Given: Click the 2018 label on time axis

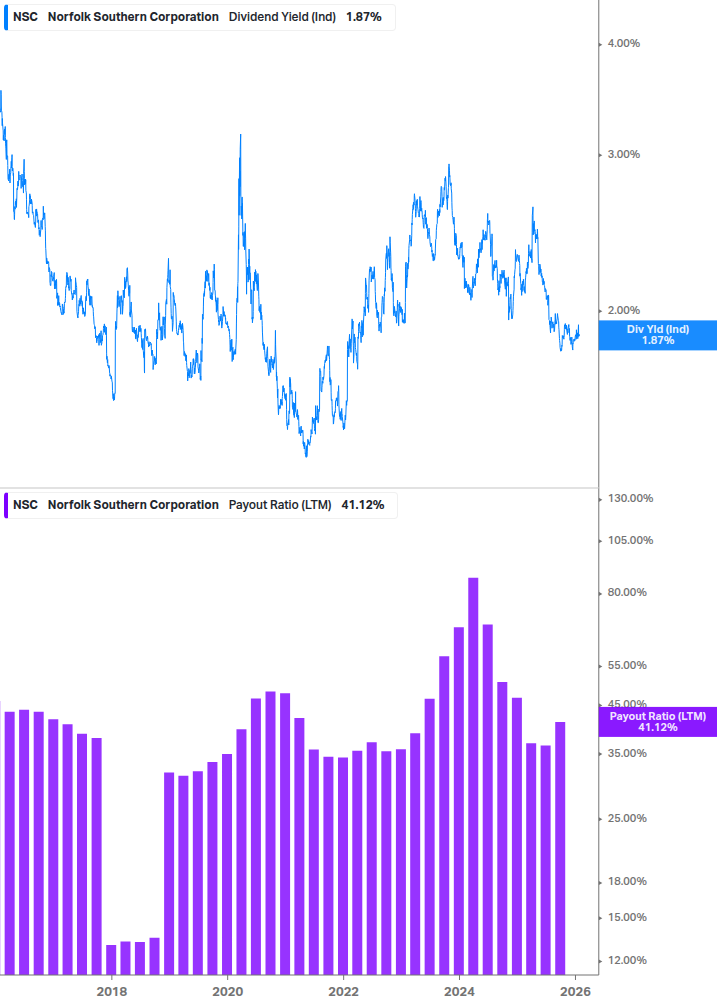Looking at the screenshot, I should pos(112,990).
